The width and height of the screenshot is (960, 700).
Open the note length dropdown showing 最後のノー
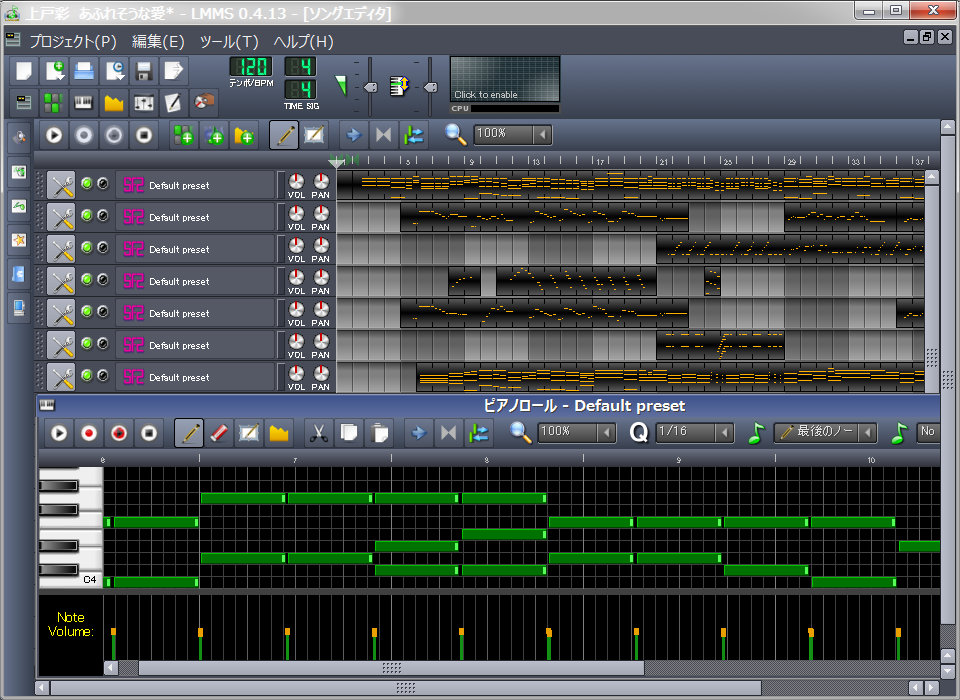tap(825, 432)
